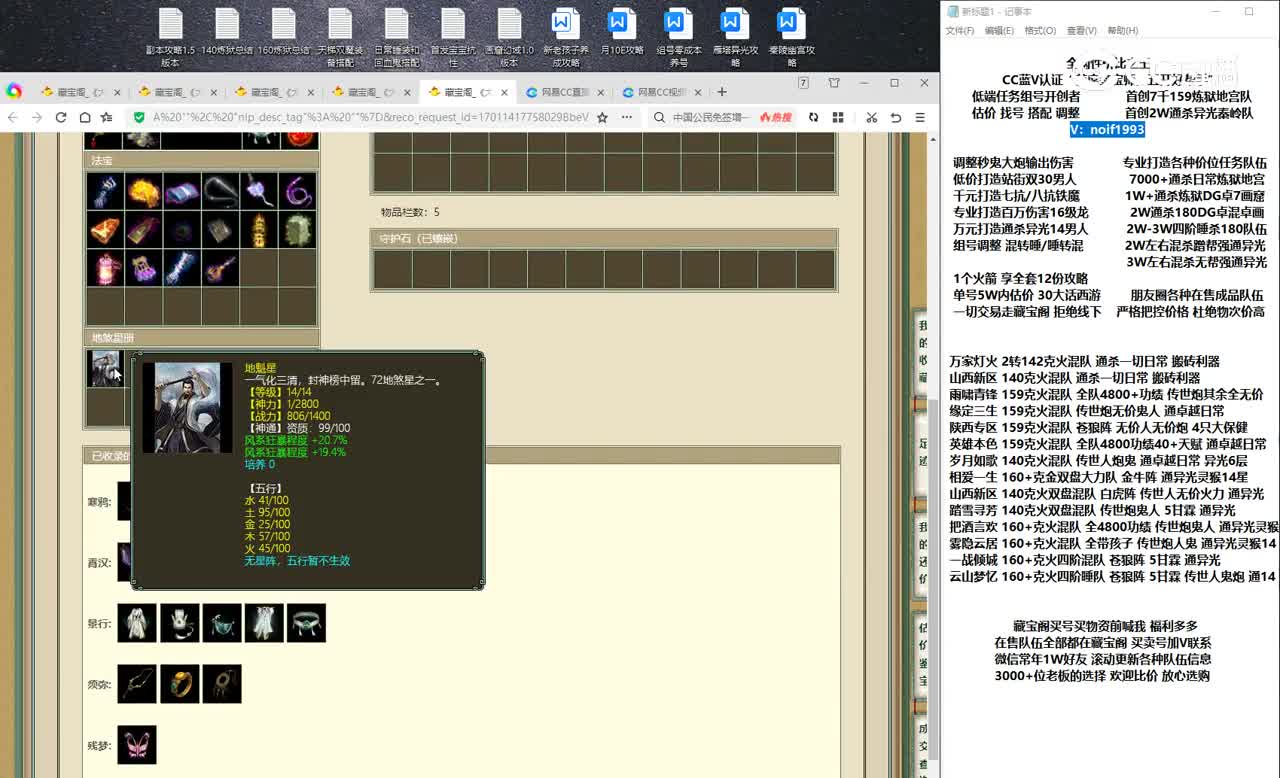Click the blue trident treasure icon in the 法宝 grid
1280x778 pixels.
click(x=105, y=190)
